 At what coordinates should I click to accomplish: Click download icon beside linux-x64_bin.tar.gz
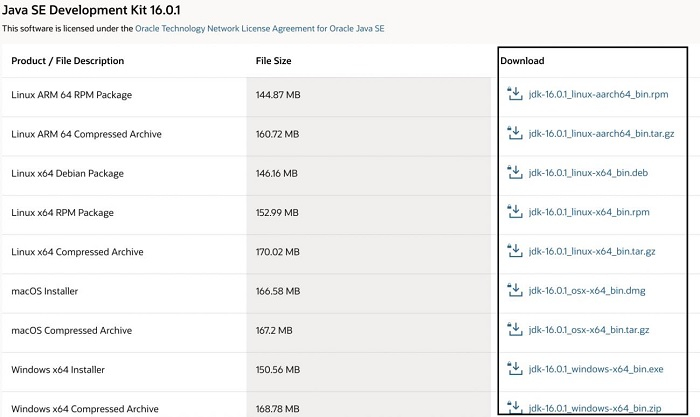tap(515, 251)
